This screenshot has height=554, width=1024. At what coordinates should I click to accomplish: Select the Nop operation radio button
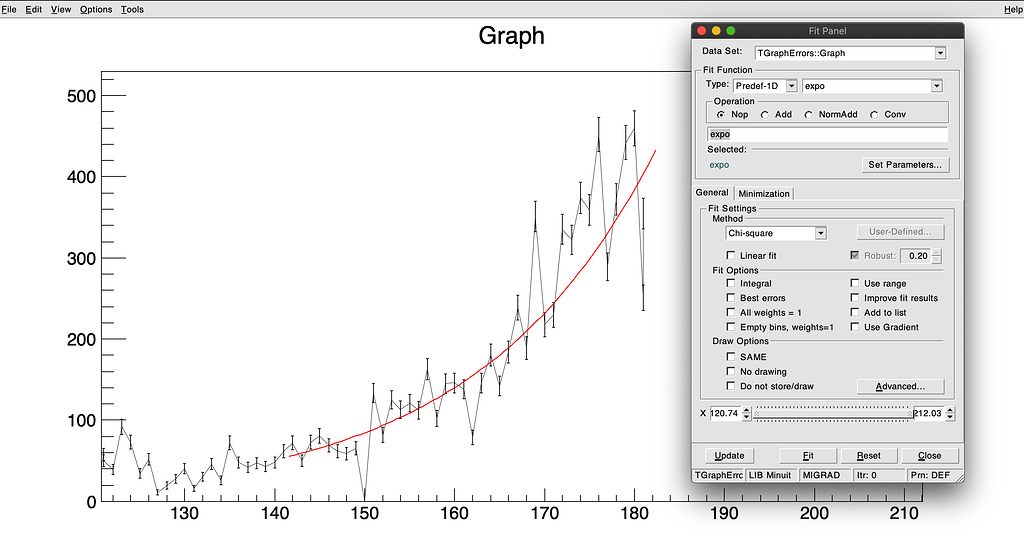pyautogui.click(x=721, y=114)
